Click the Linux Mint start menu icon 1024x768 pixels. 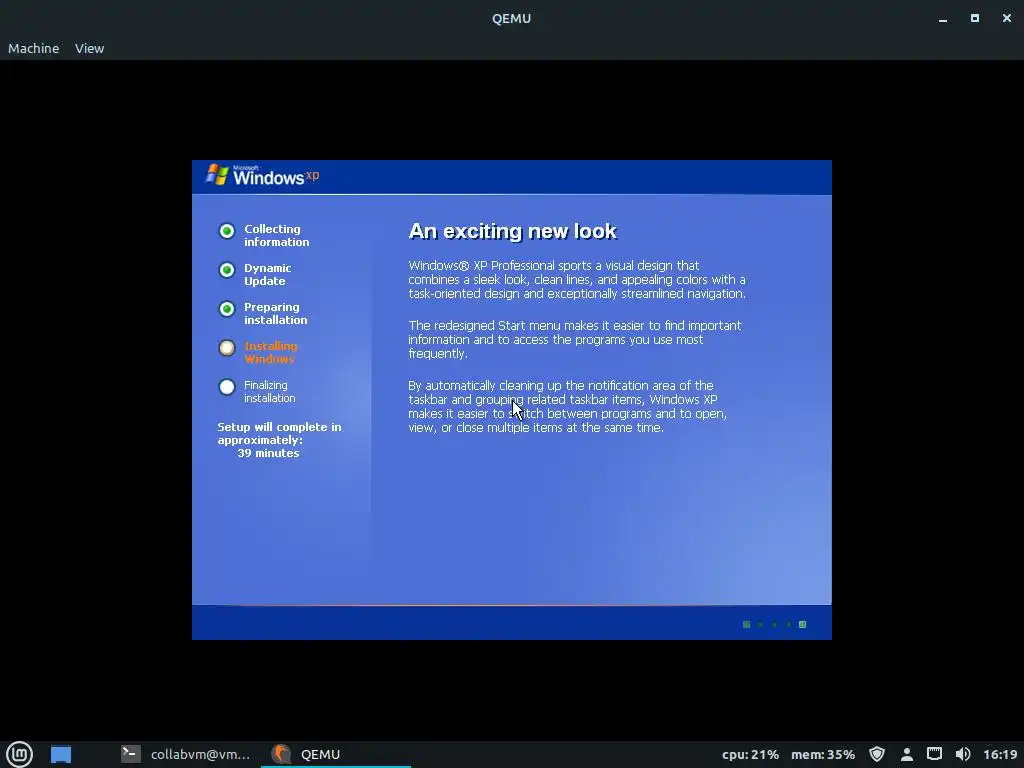[x=19, y=754]
